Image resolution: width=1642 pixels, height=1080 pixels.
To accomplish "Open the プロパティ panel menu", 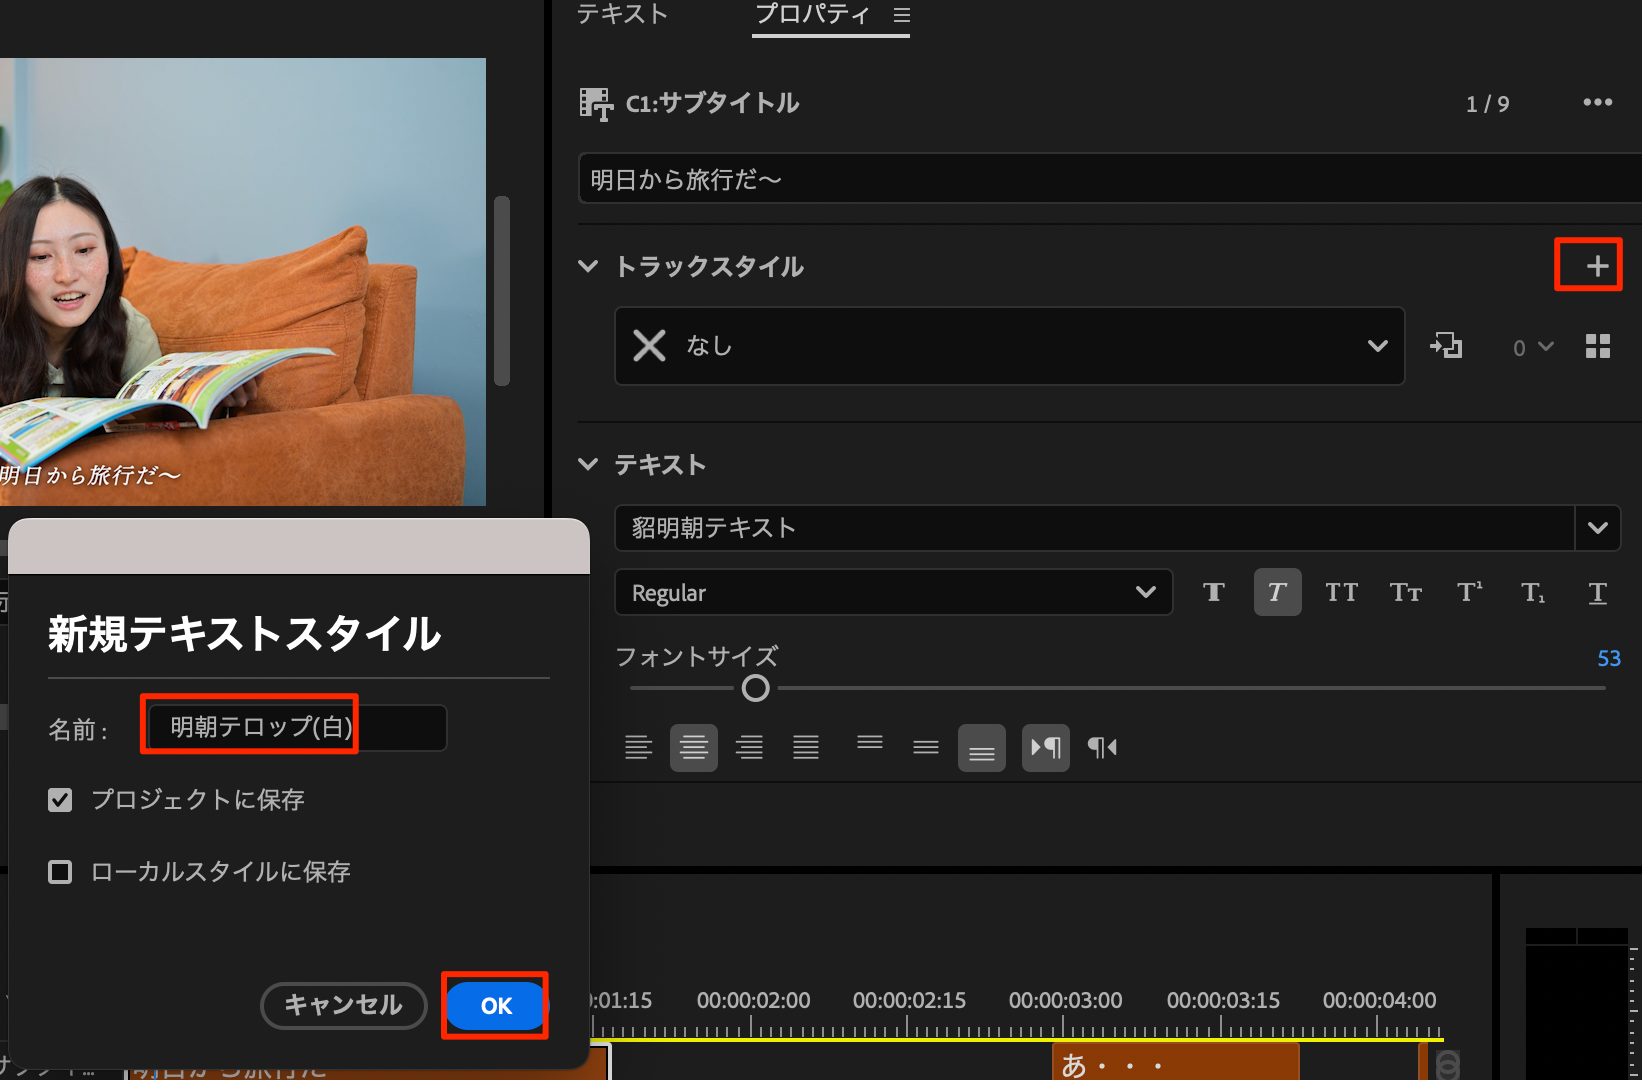I will [902, 16].
